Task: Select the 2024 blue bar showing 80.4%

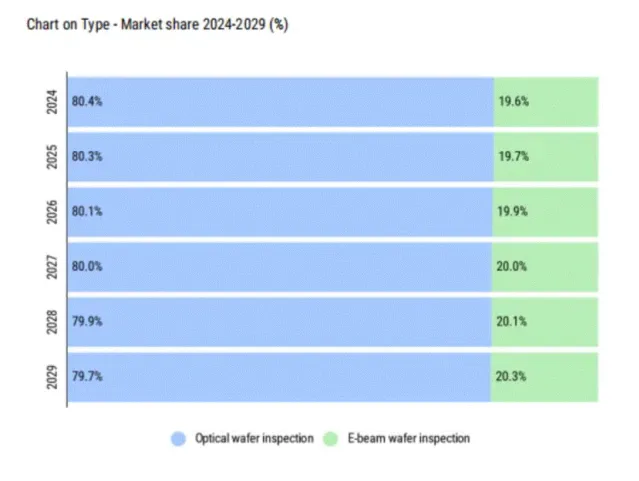Action: pyautogui.click(x=280, y=102)
